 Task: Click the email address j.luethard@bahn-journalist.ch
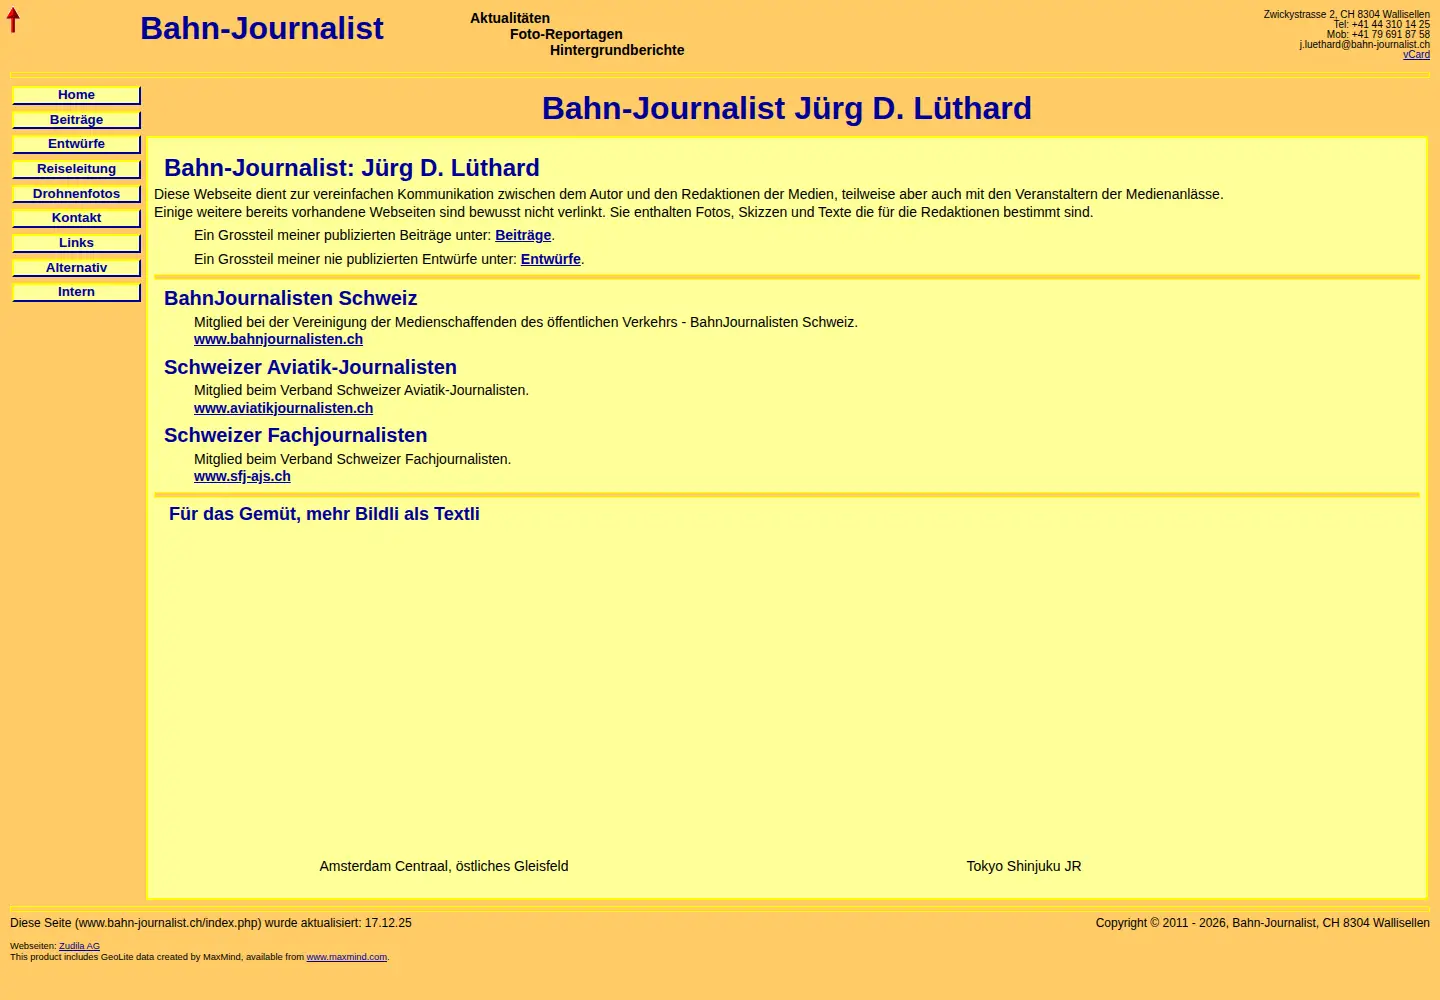pos(1364,45)
